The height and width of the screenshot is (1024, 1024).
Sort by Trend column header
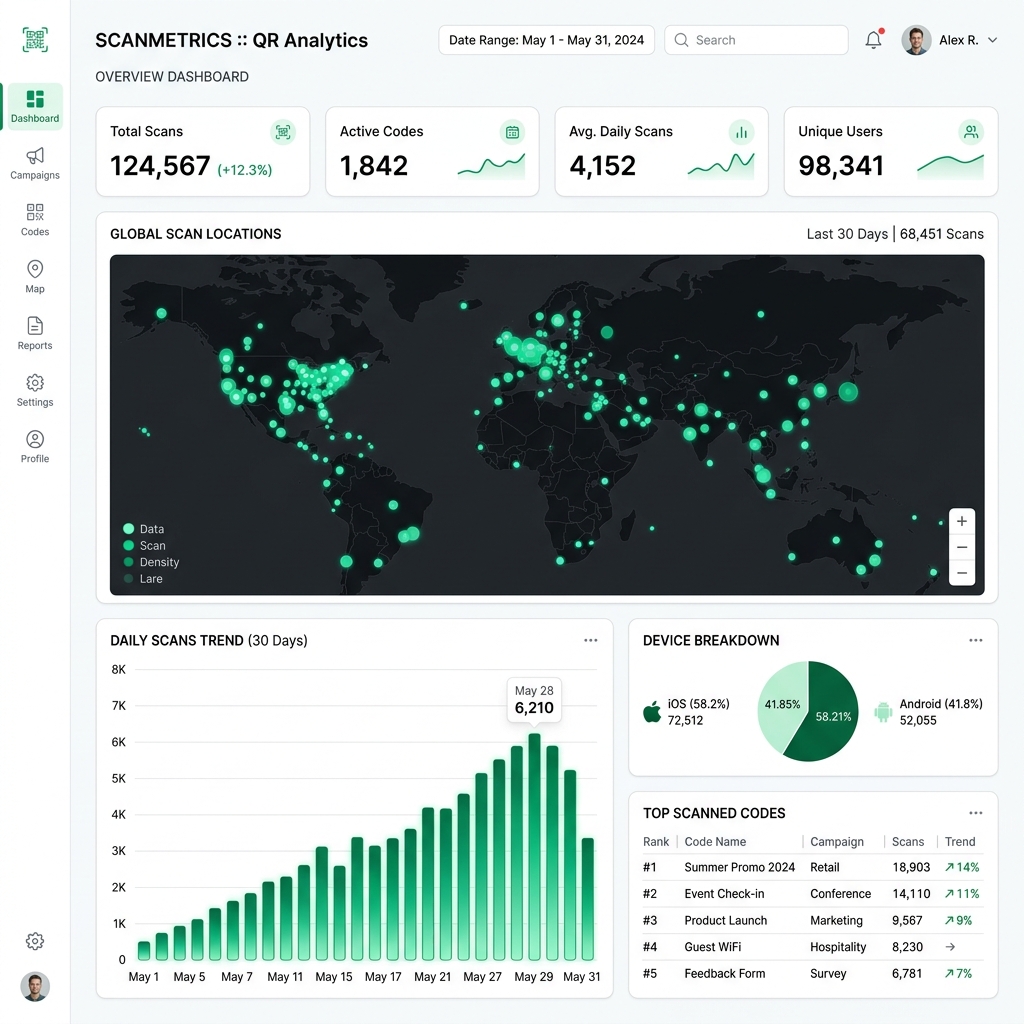point(959,842)
